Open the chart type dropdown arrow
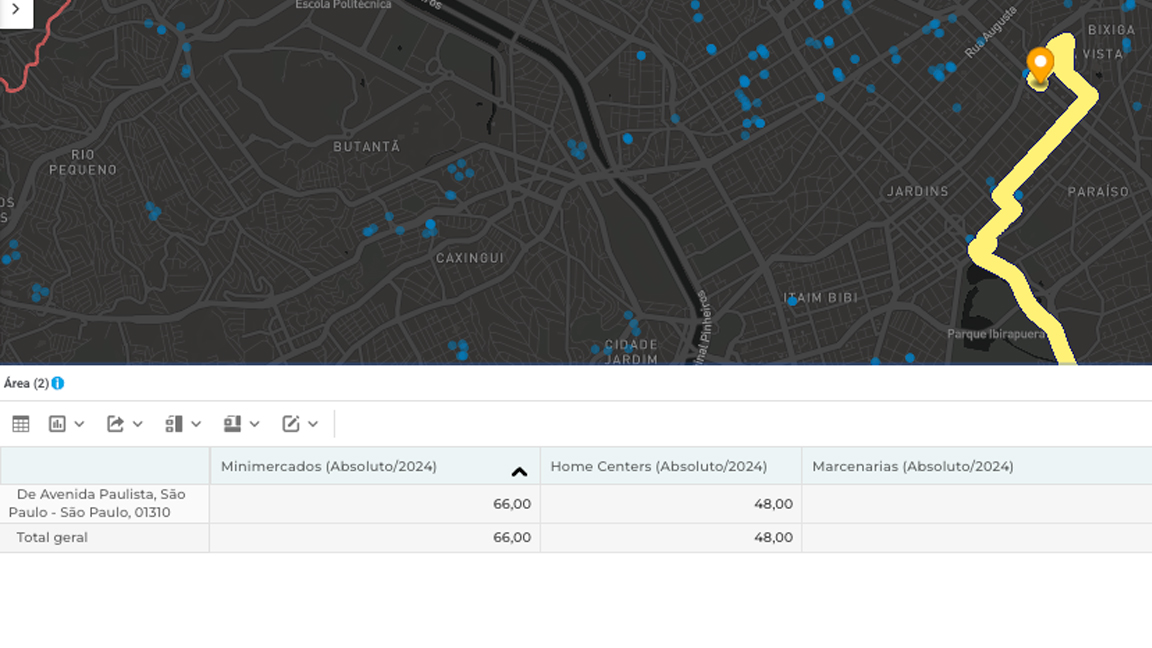Screen dimensions: 1152x648 80,424
